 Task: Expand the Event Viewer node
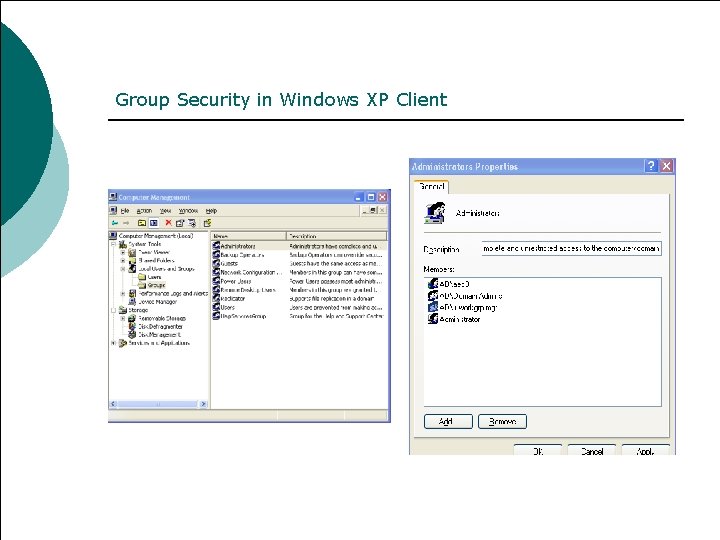[x=123, y=253]
